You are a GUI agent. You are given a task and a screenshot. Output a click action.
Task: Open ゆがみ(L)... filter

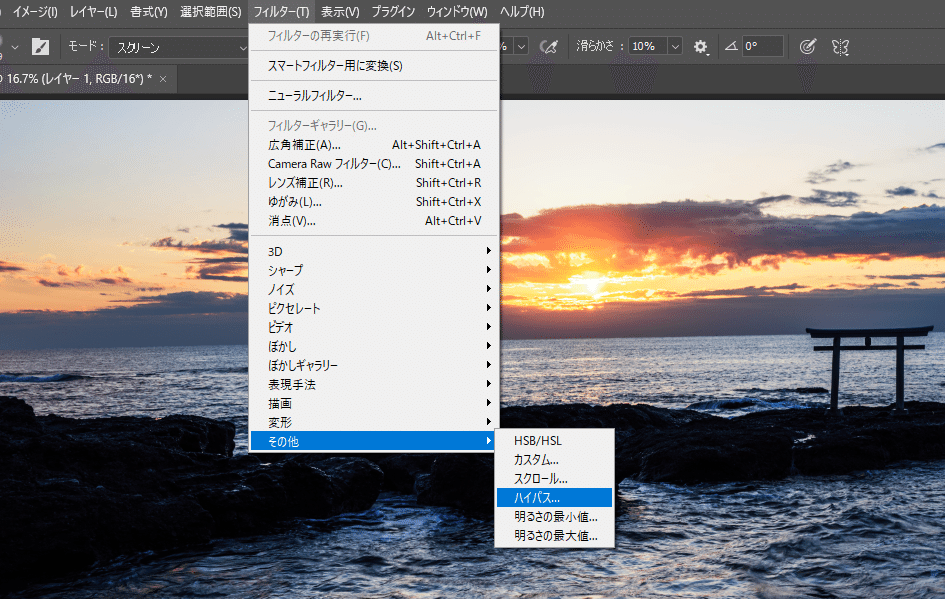(x=374, y=202)
